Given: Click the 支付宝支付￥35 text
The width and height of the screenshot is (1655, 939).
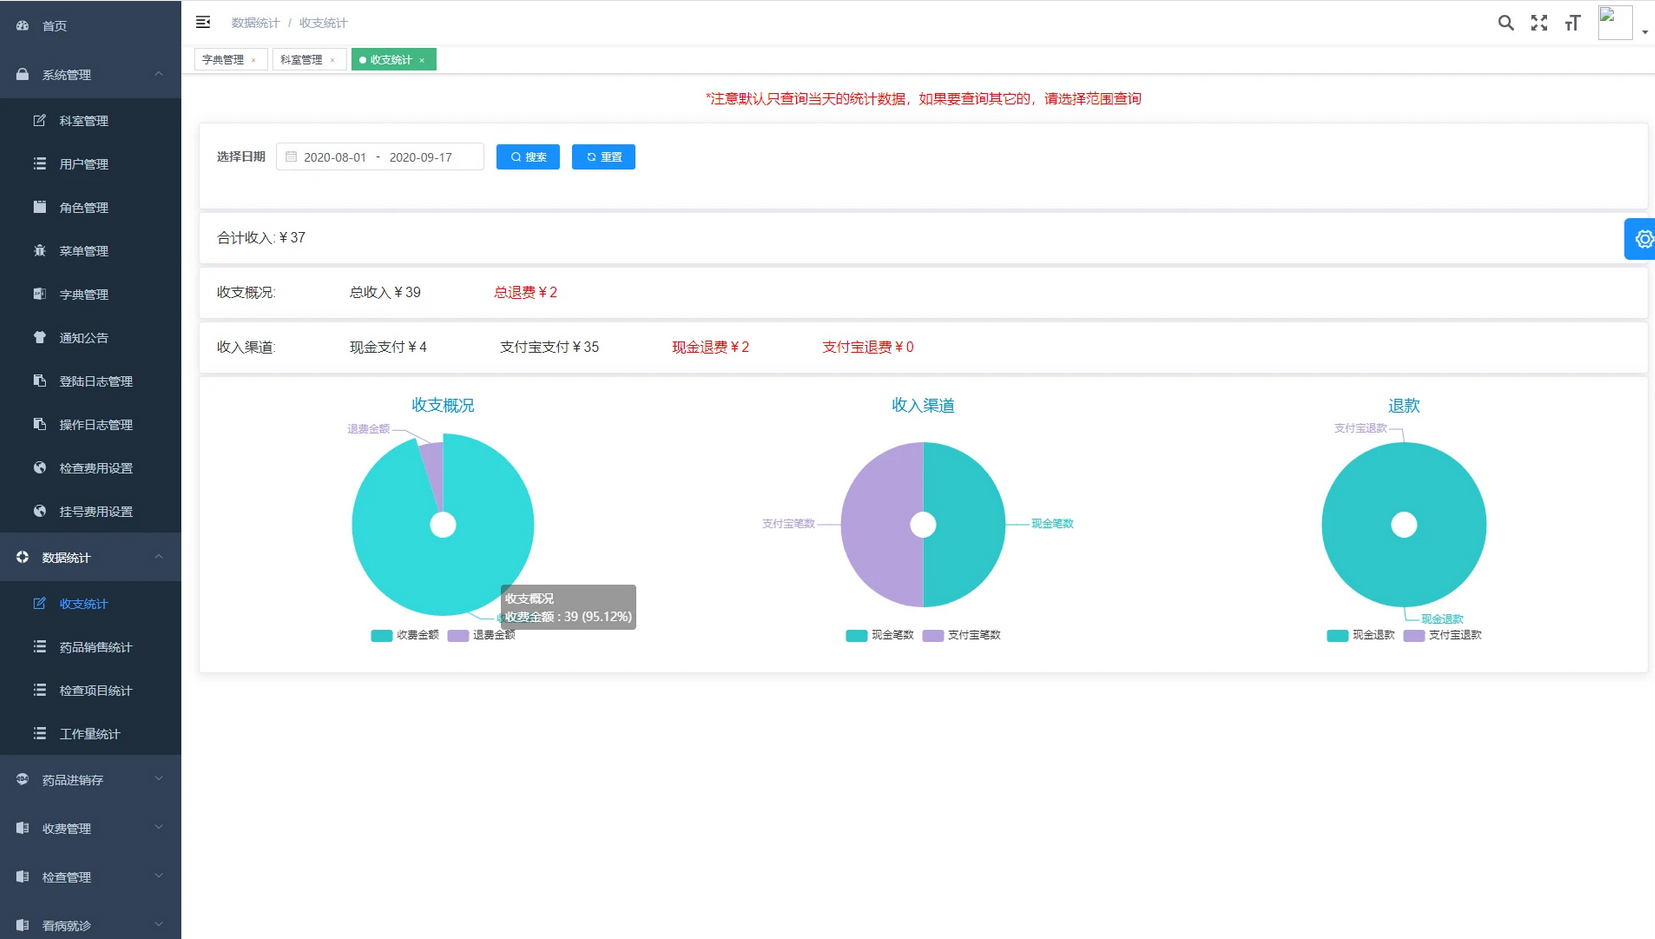Looking at the screenshot, I should click(549, 347).
